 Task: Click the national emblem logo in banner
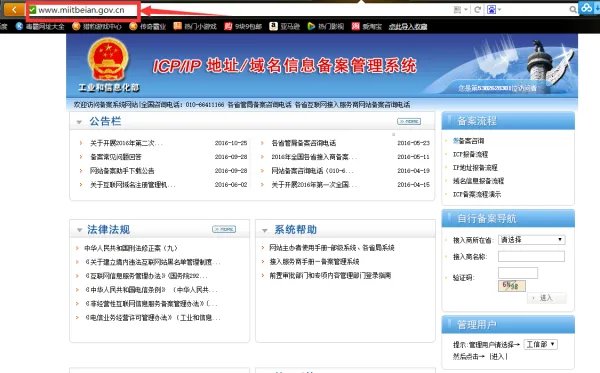tap(108, 59)
